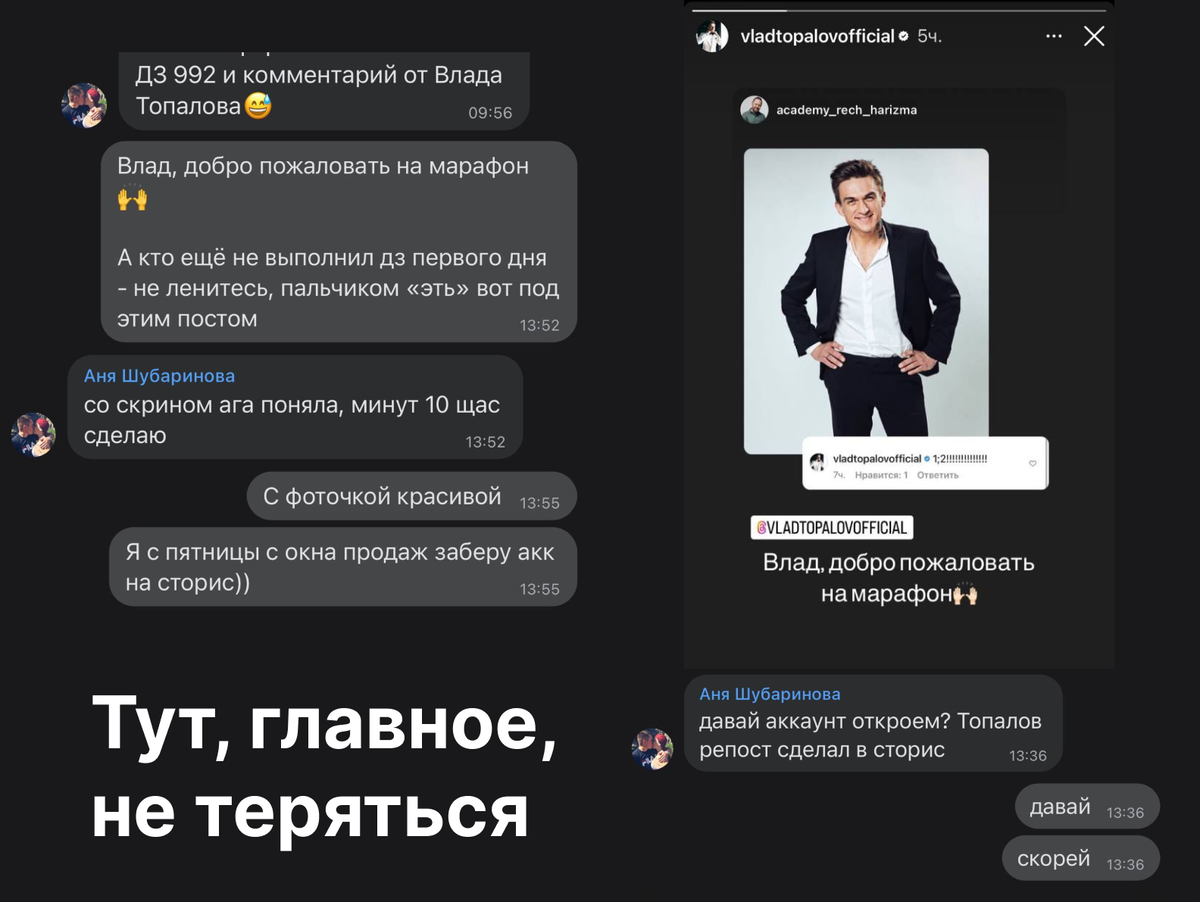Open the academy_rech_harizma avatar in the repost
1200x902 pixels.
pos(754,110)
